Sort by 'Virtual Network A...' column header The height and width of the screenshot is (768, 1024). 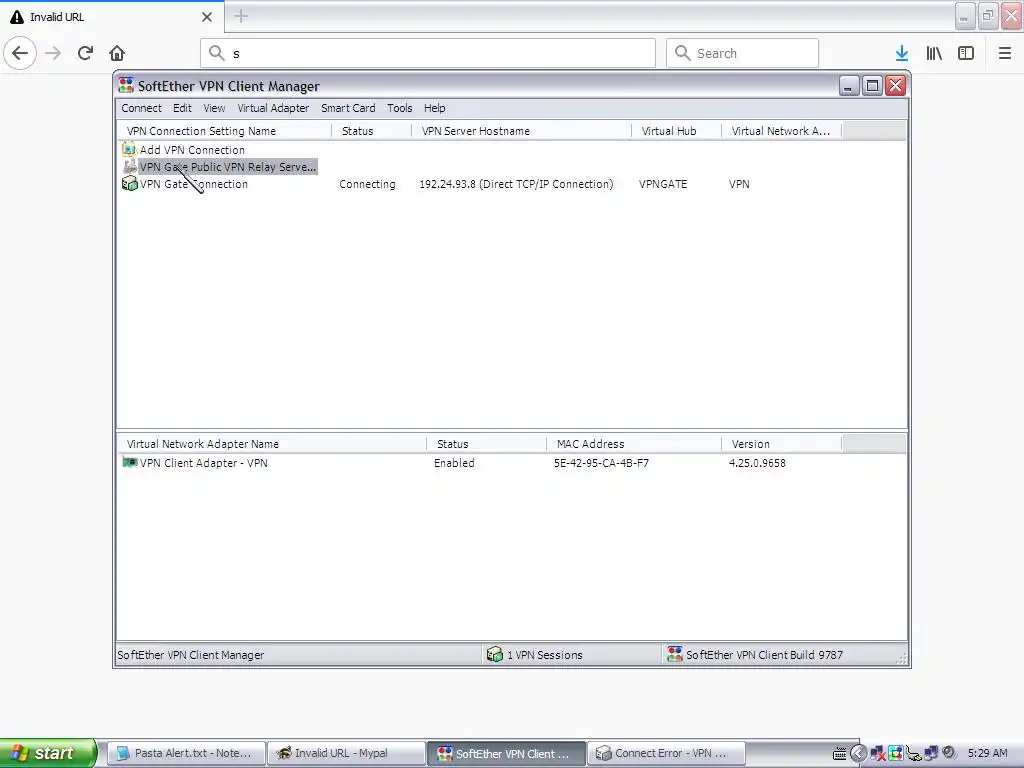[x=782, y=131]
